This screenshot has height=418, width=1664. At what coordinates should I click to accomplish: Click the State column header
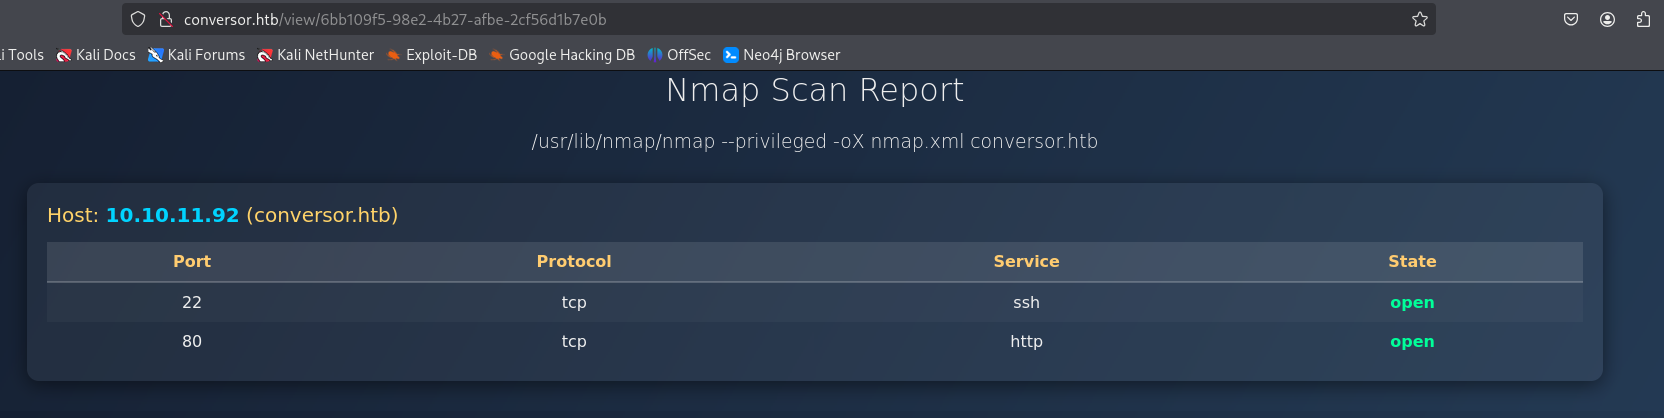1412,261
